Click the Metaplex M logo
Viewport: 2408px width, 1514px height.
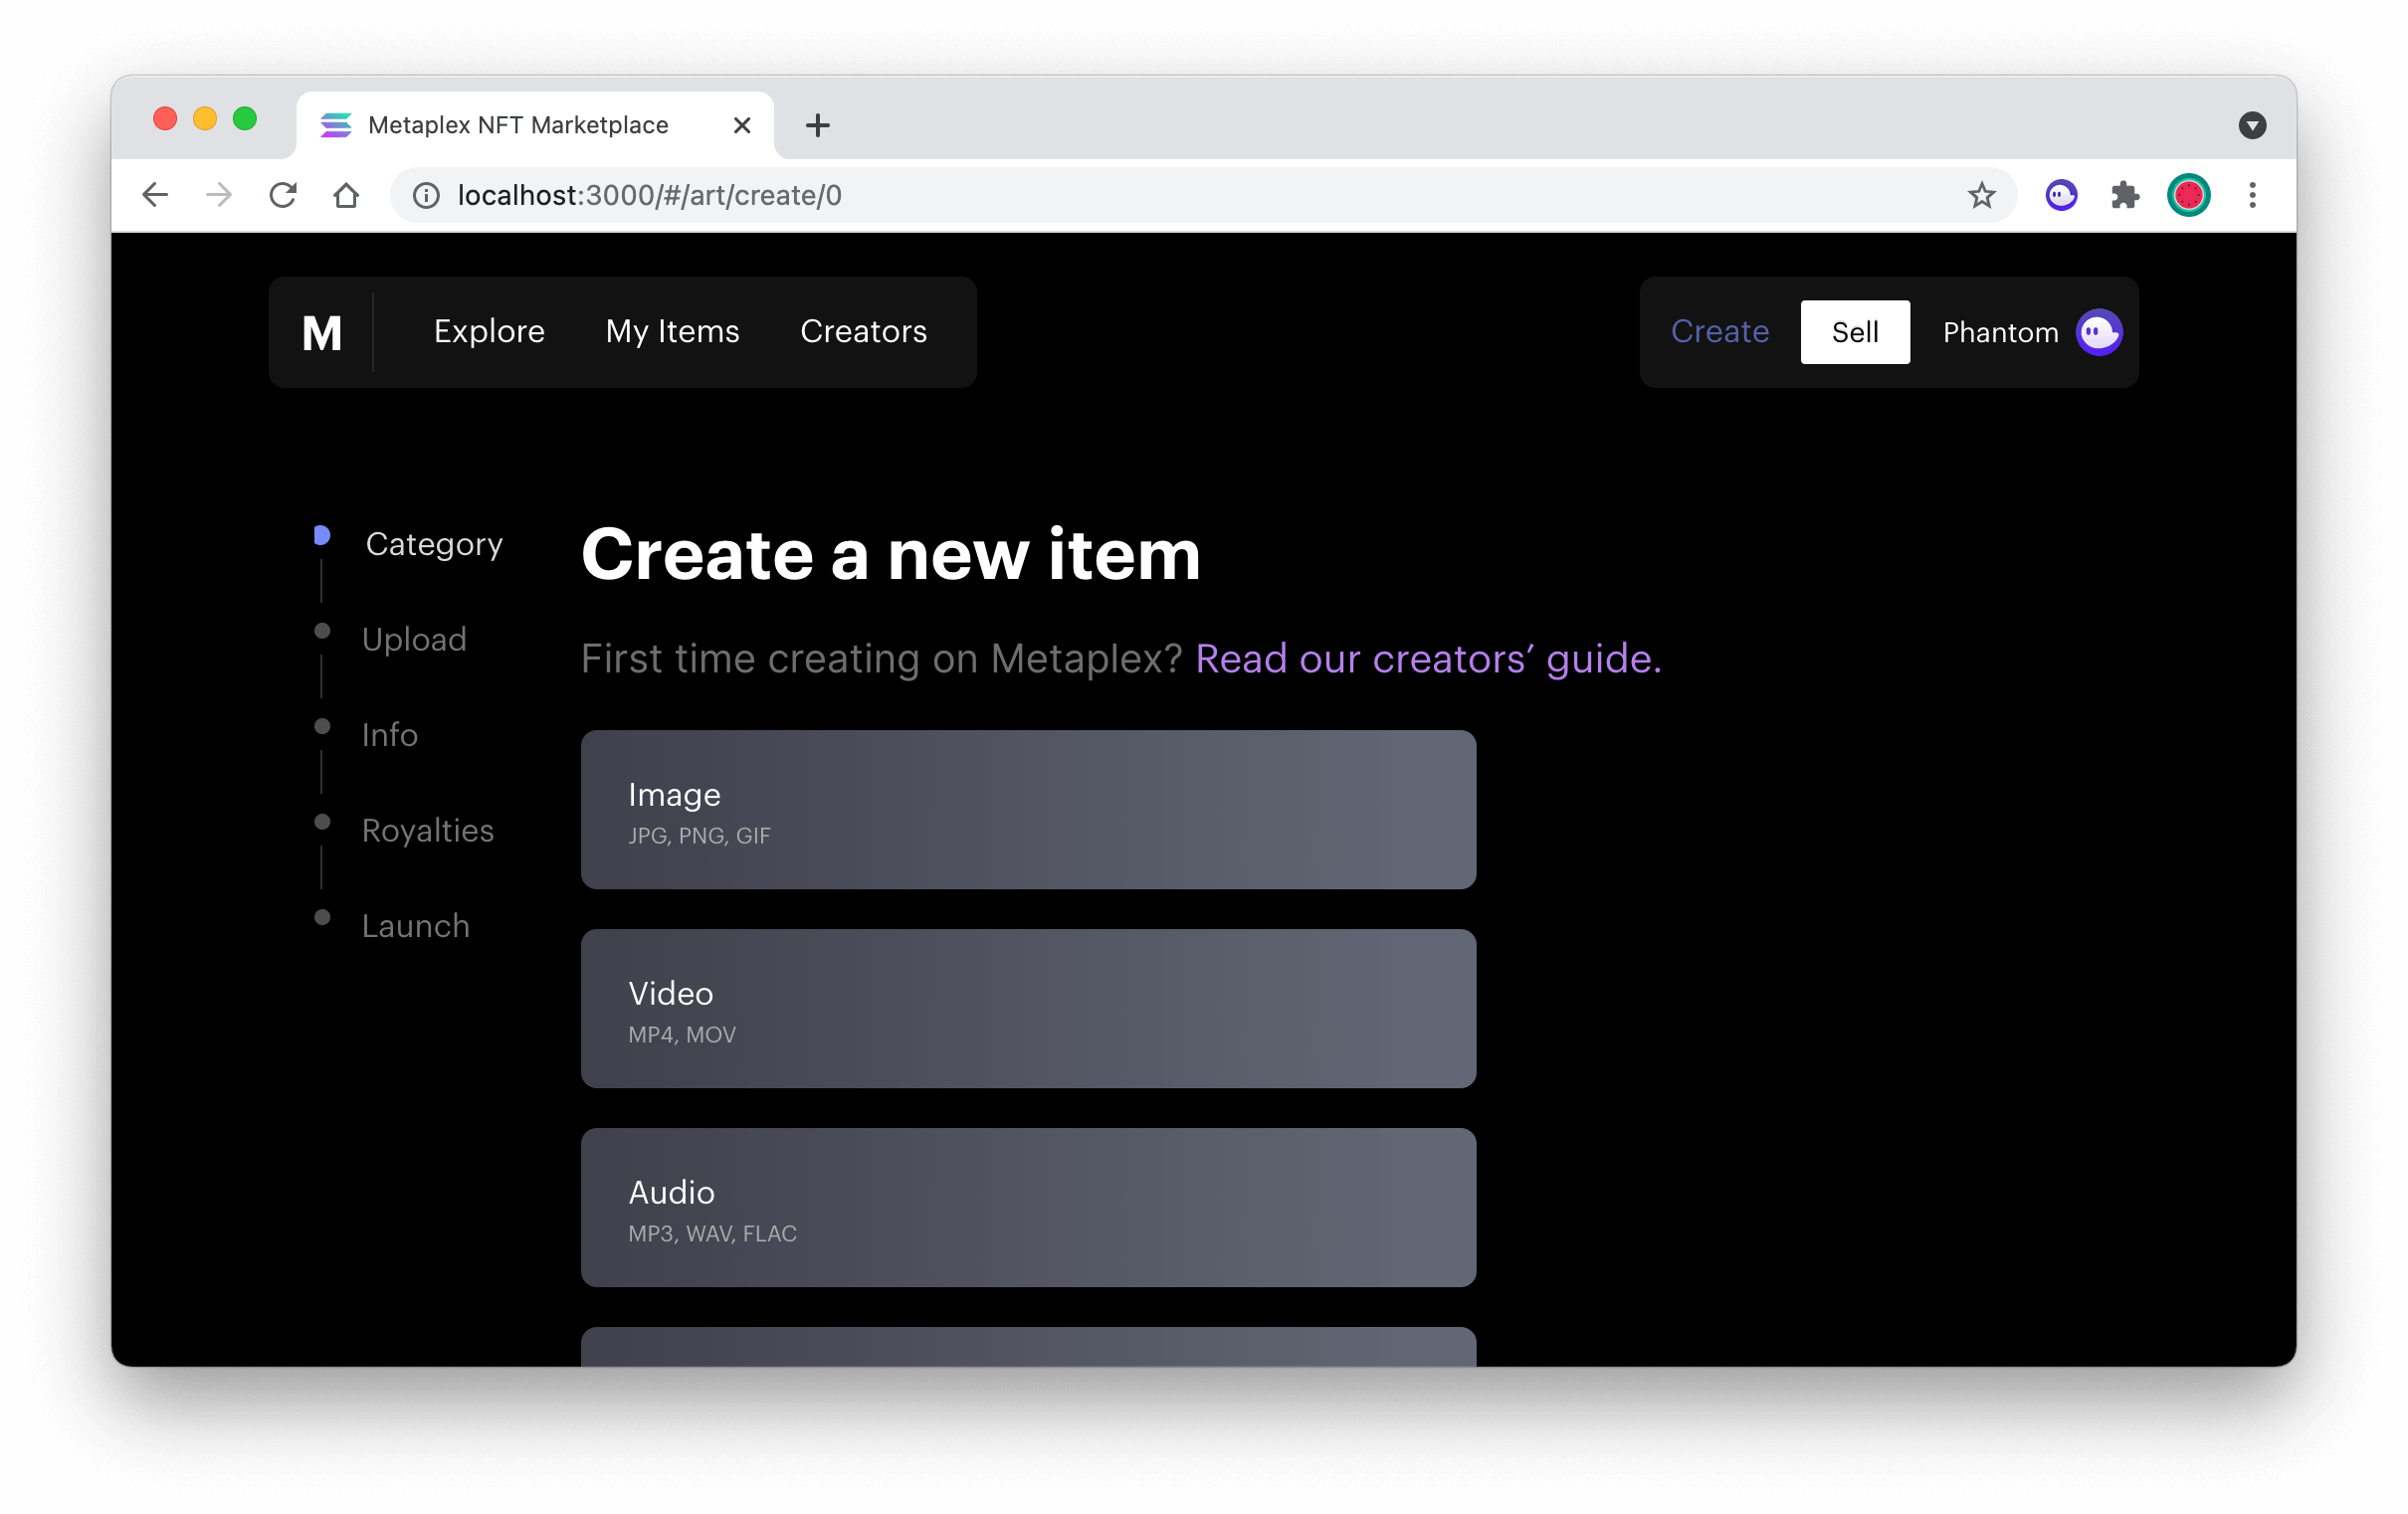322,333
